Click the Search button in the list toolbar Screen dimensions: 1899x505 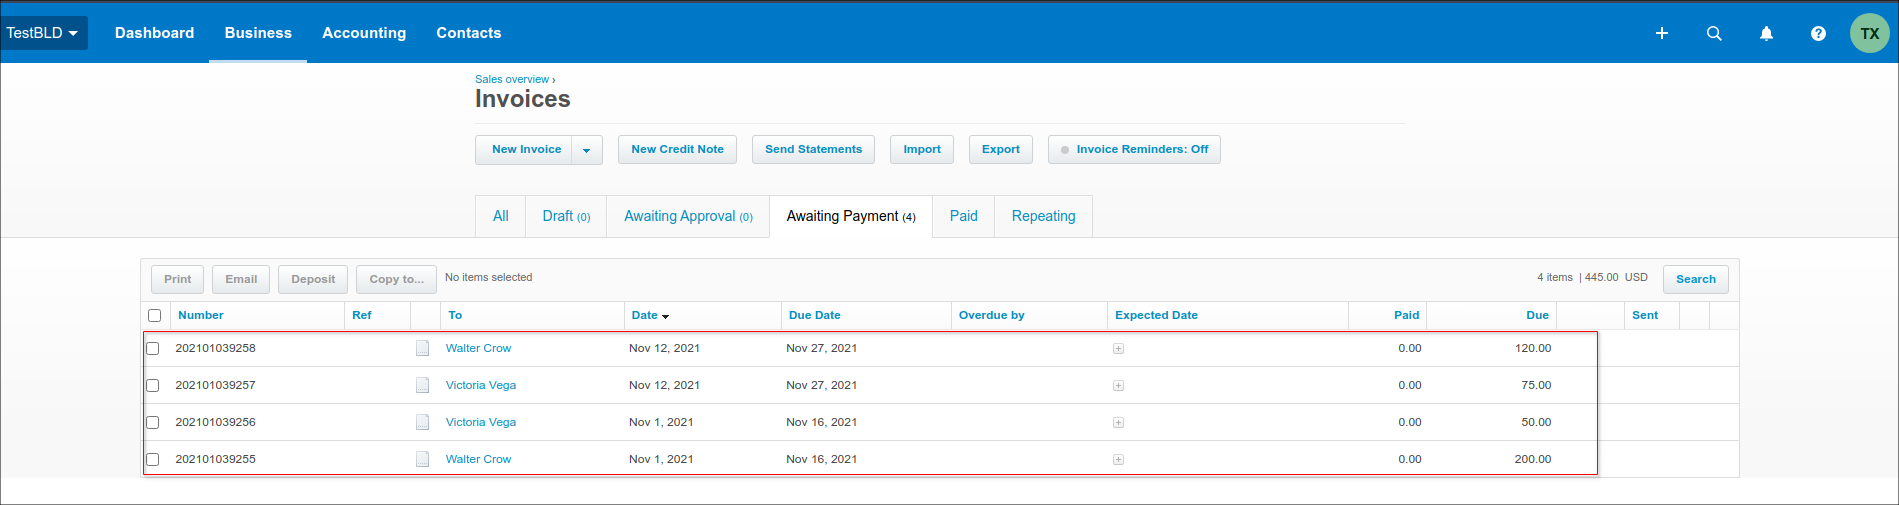pyautogui.click(x=1695, y=279)
